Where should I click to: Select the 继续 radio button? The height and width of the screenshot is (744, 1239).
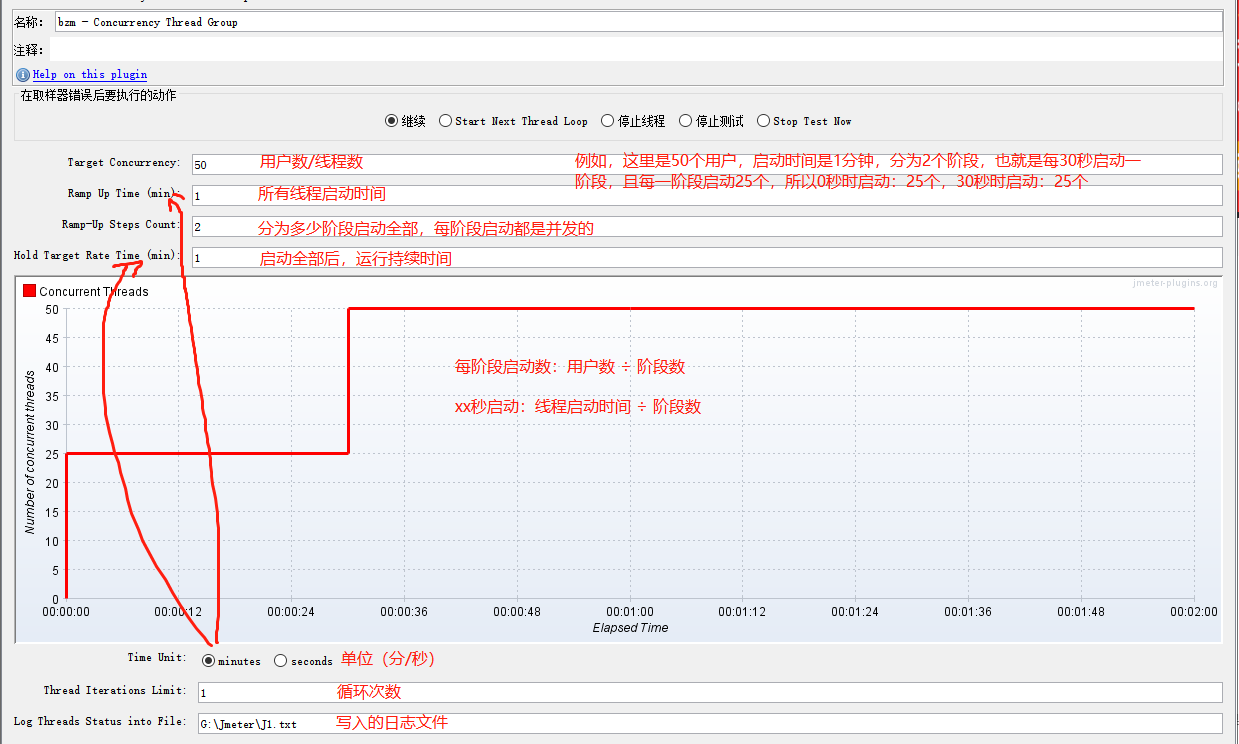coord(391,121)
